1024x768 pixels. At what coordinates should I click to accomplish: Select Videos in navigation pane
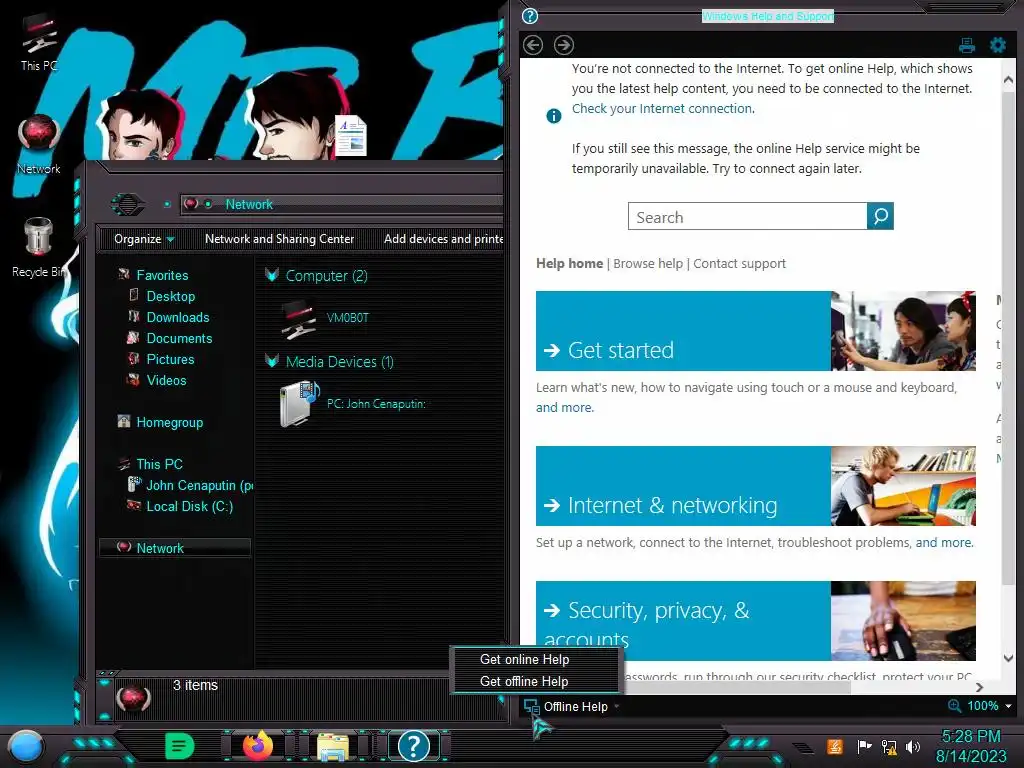[x=166, y=380]
